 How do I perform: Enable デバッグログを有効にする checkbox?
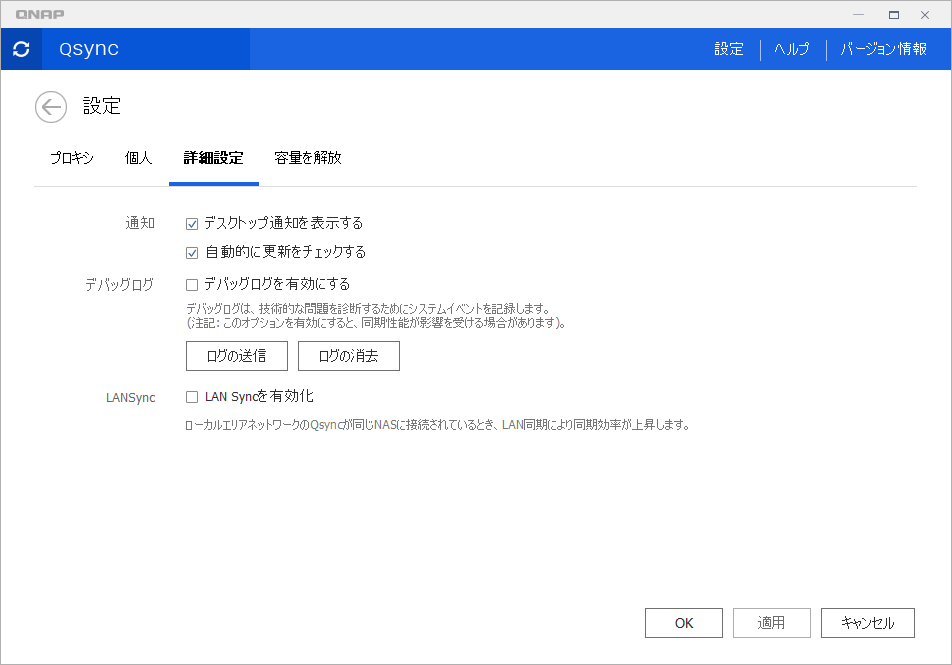192,284
